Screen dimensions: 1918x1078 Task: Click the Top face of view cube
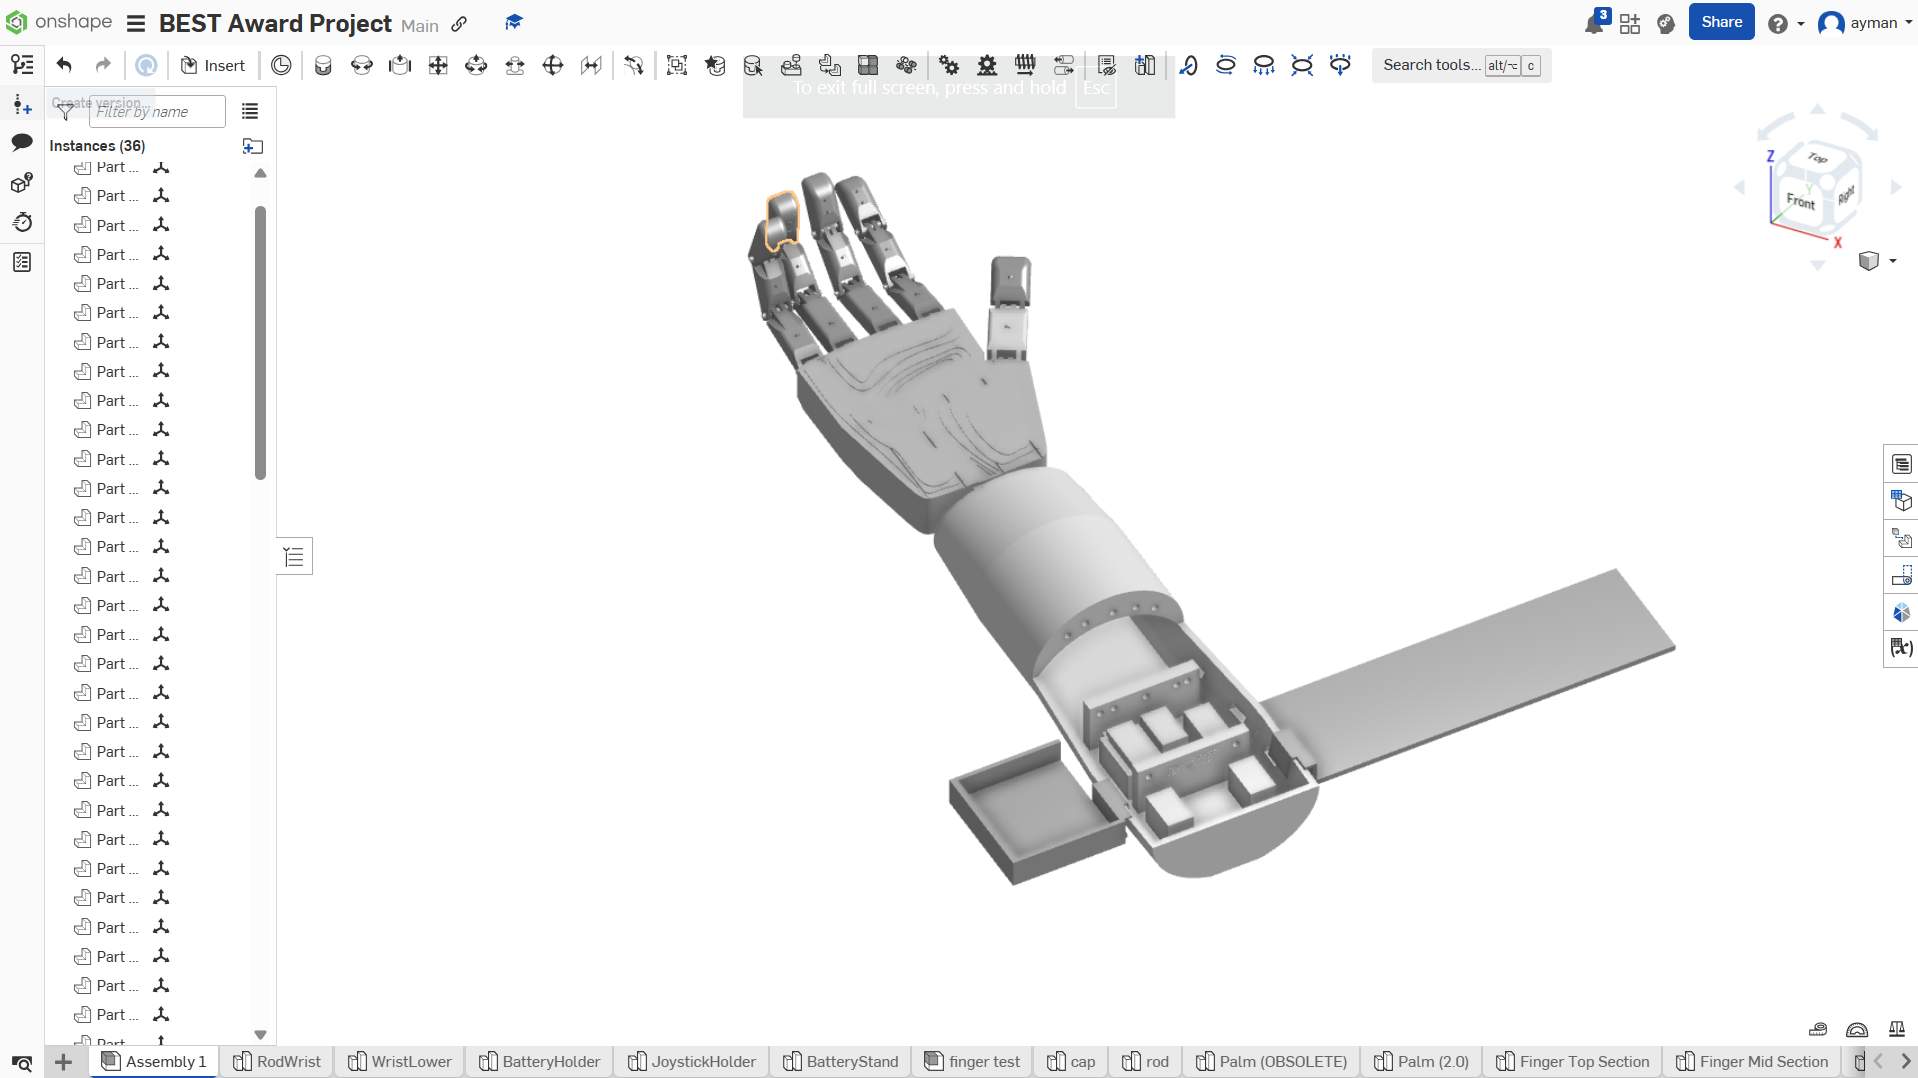coord(1817,158)
